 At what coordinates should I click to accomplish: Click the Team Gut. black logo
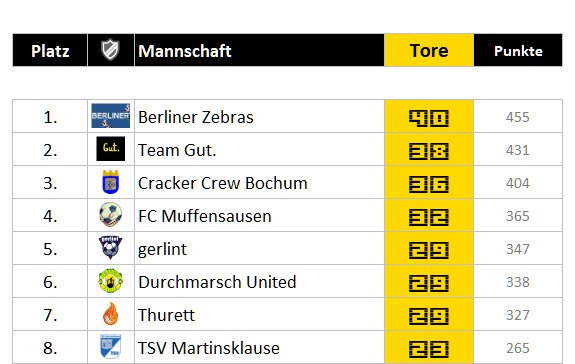(110, 149)
